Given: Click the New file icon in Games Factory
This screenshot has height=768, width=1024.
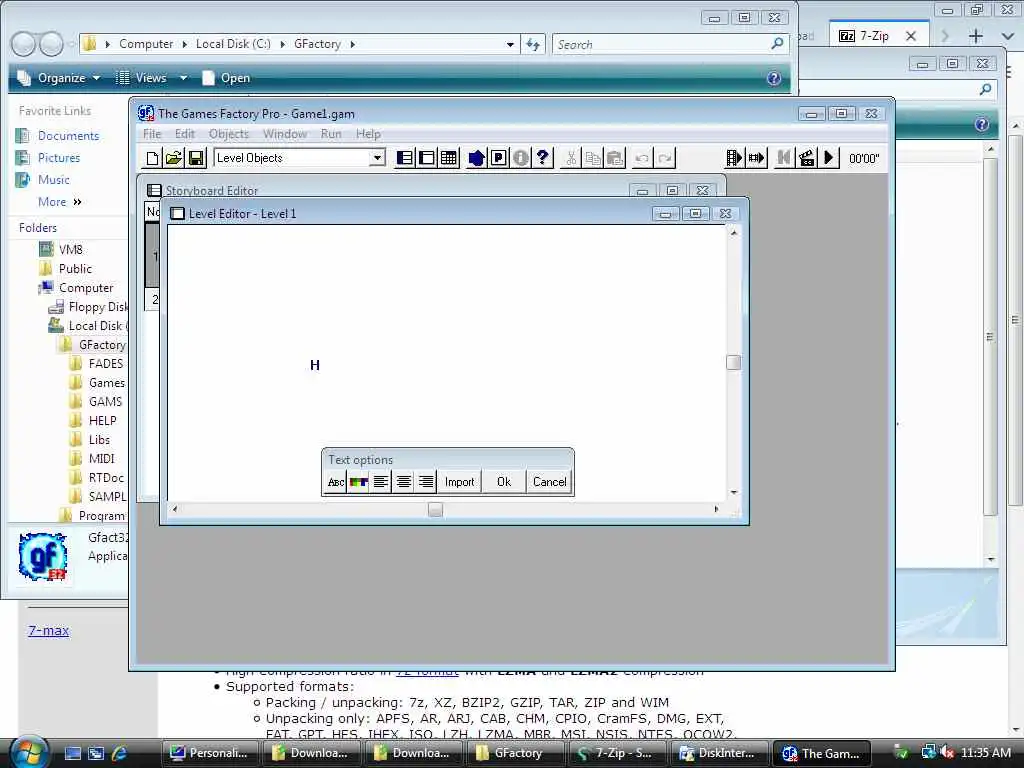Looking at the screenshot, I should 152,158.
